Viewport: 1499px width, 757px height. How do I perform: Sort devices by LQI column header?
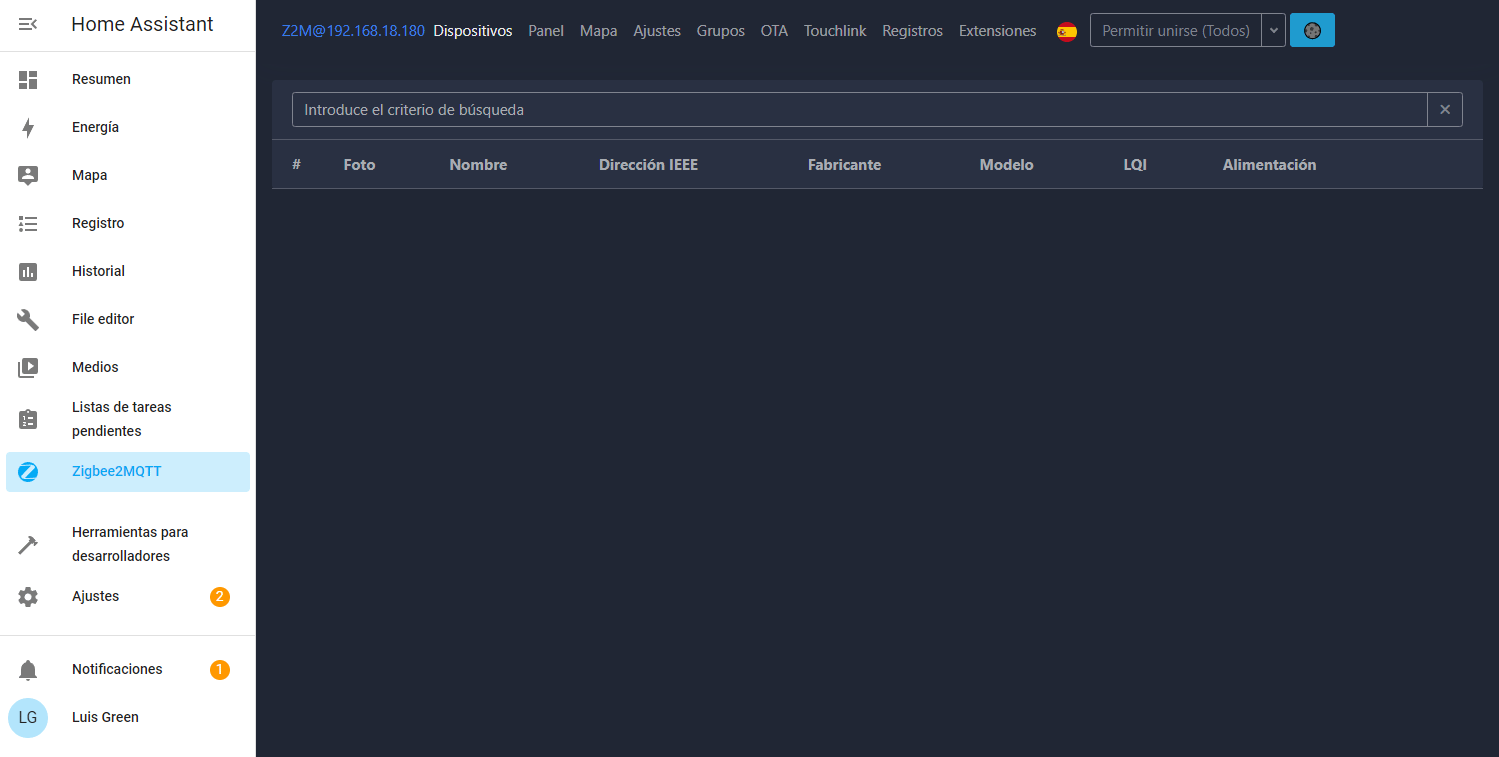[1135, 165]
